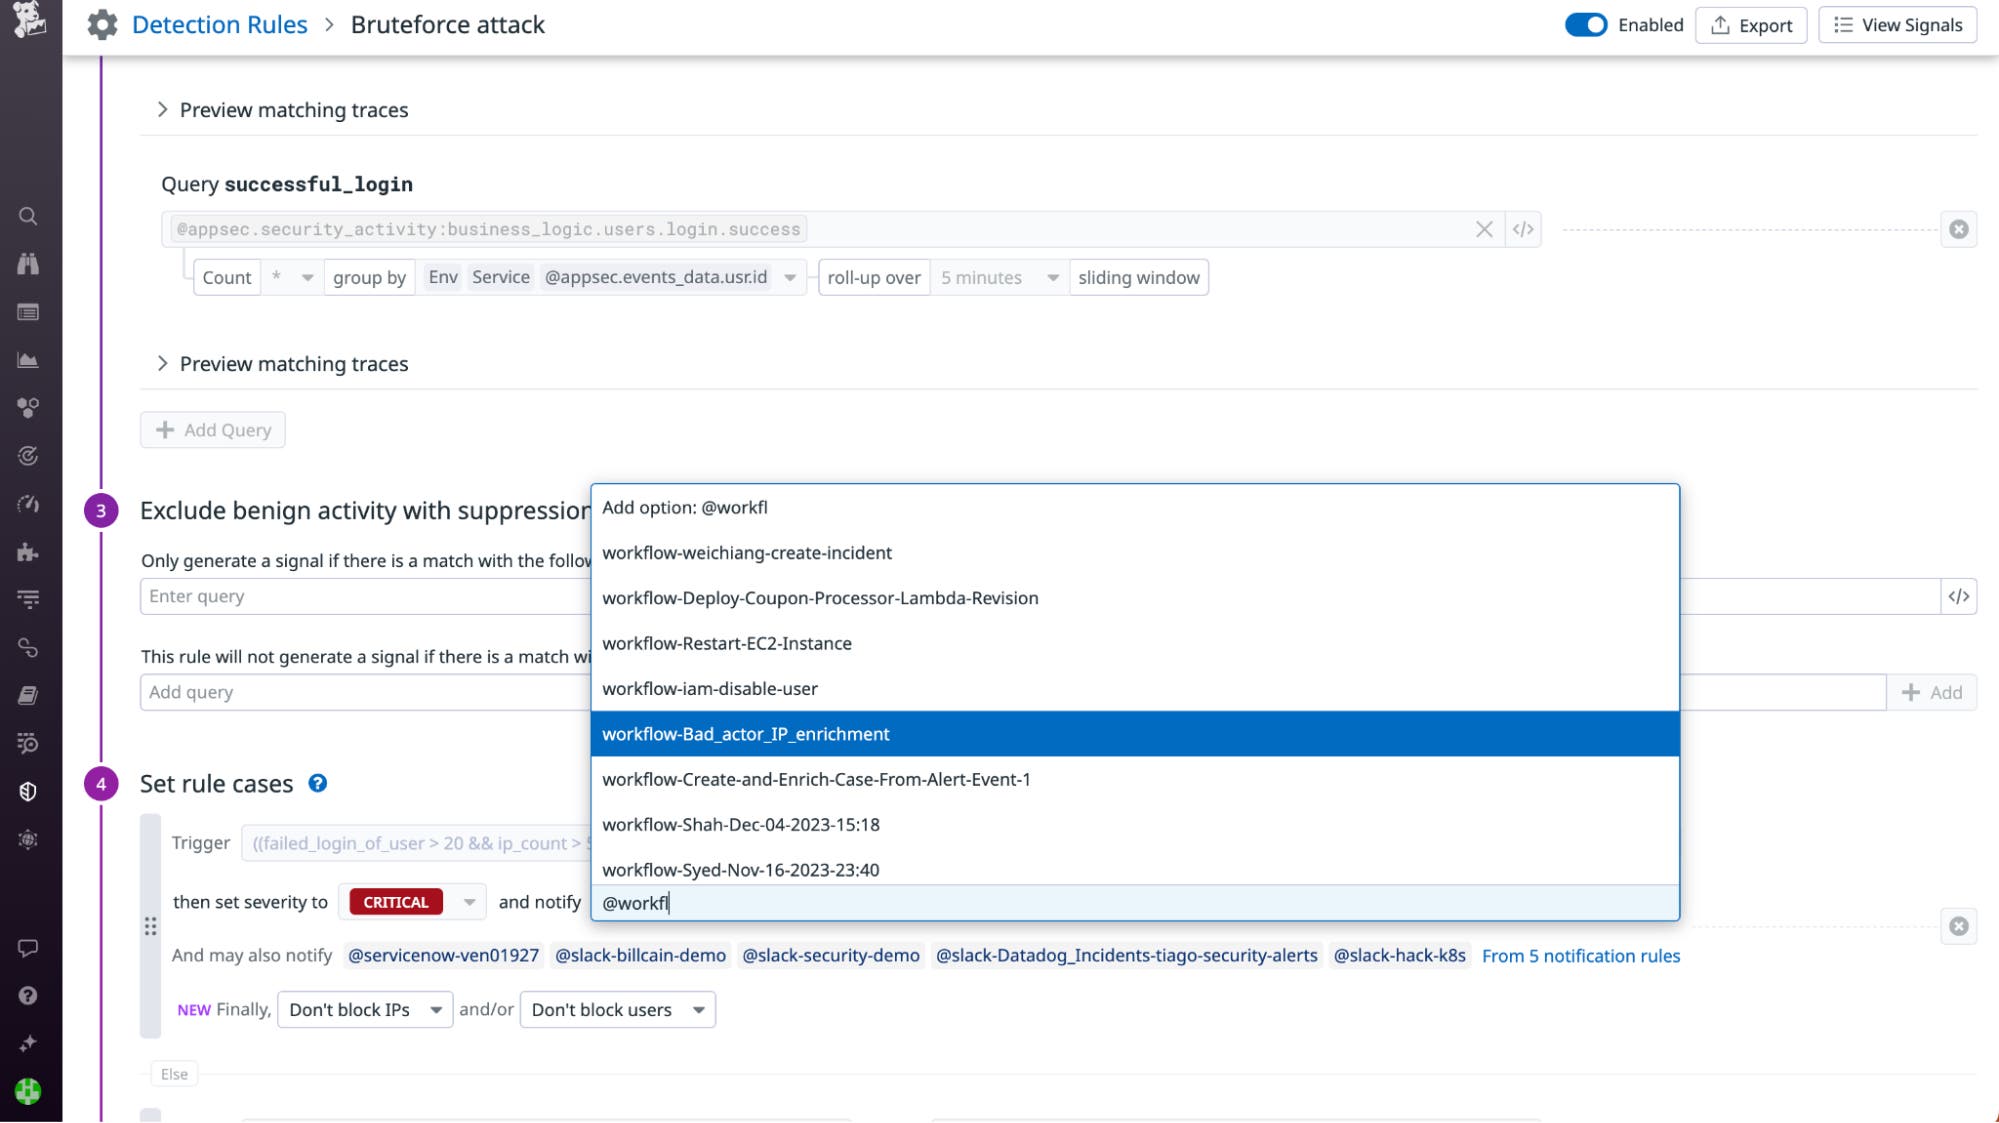Expand the Preview matching traces section
Screen dimensions: 1999x1123
click(x=293, y=109)
